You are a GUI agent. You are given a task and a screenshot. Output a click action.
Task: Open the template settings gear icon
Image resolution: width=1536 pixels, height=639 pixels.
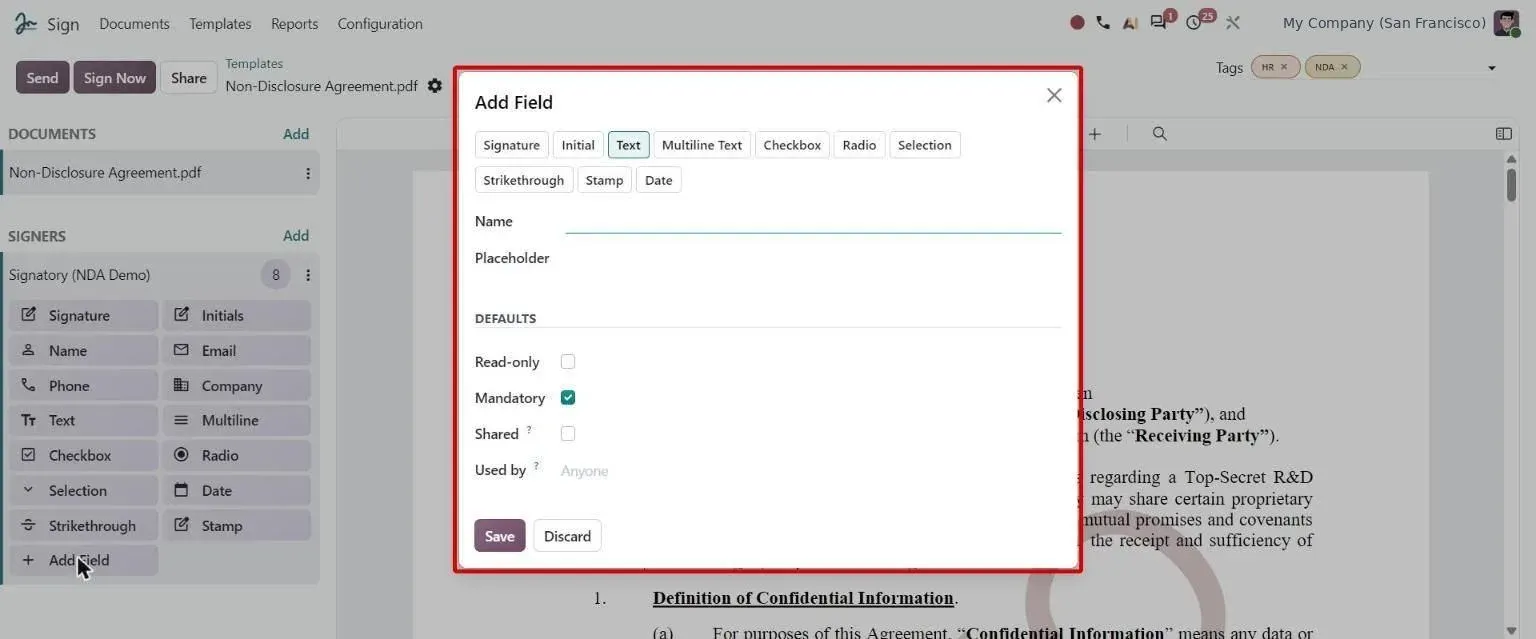[434, 86]
